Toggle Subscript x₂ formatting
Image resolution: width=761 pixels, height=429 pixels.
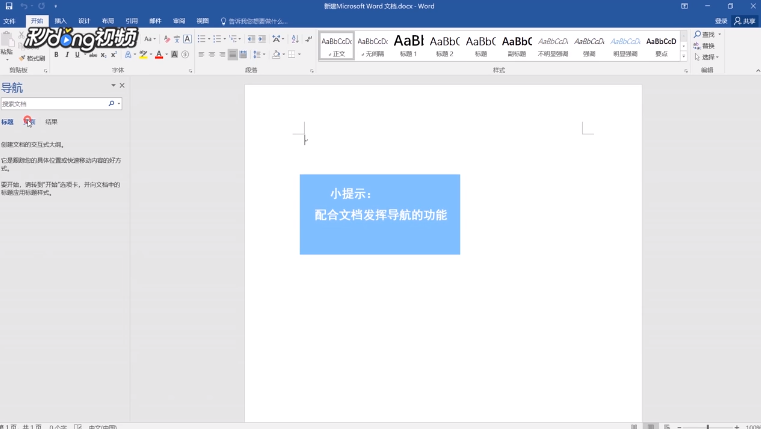point(103,55)
